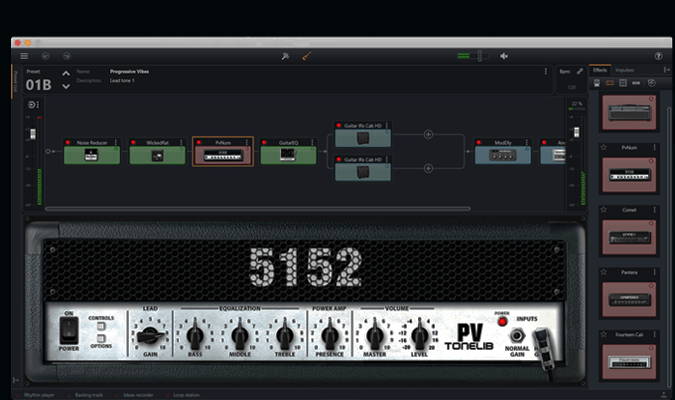Click the undo arrow in toolbar
The image size is (675, 400).
pos(46,56)
